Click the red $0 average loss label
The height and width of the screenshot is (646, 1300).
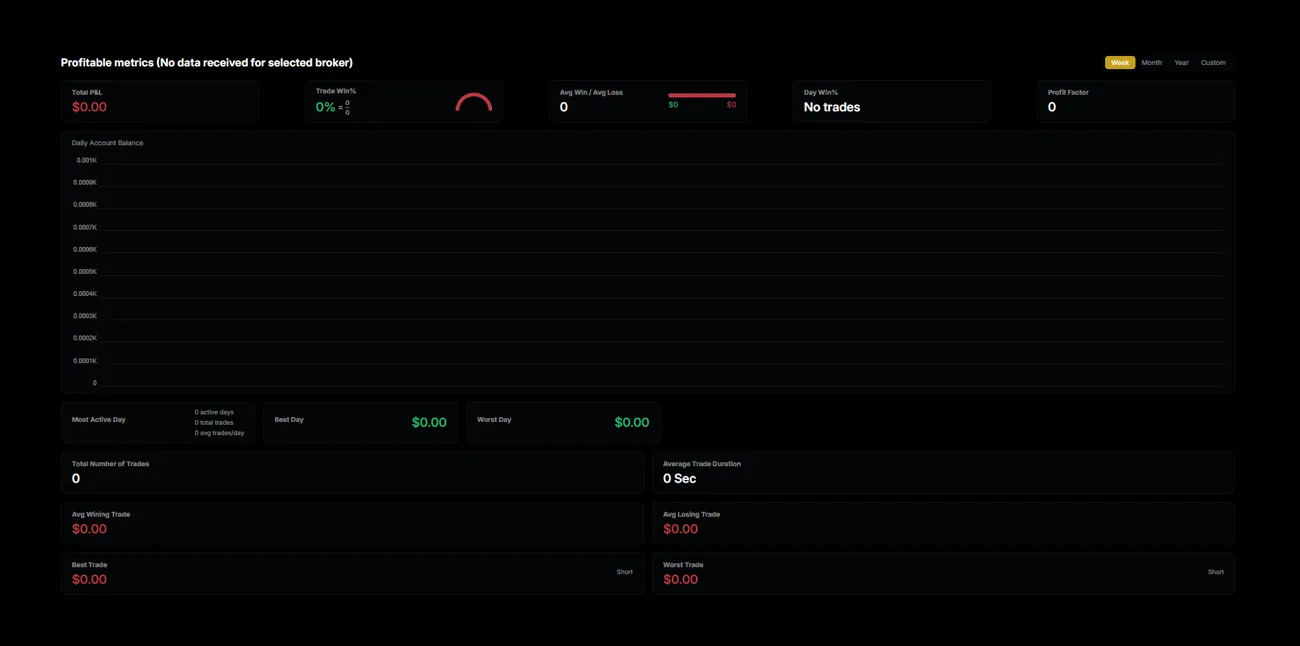[x=731, y=105]
